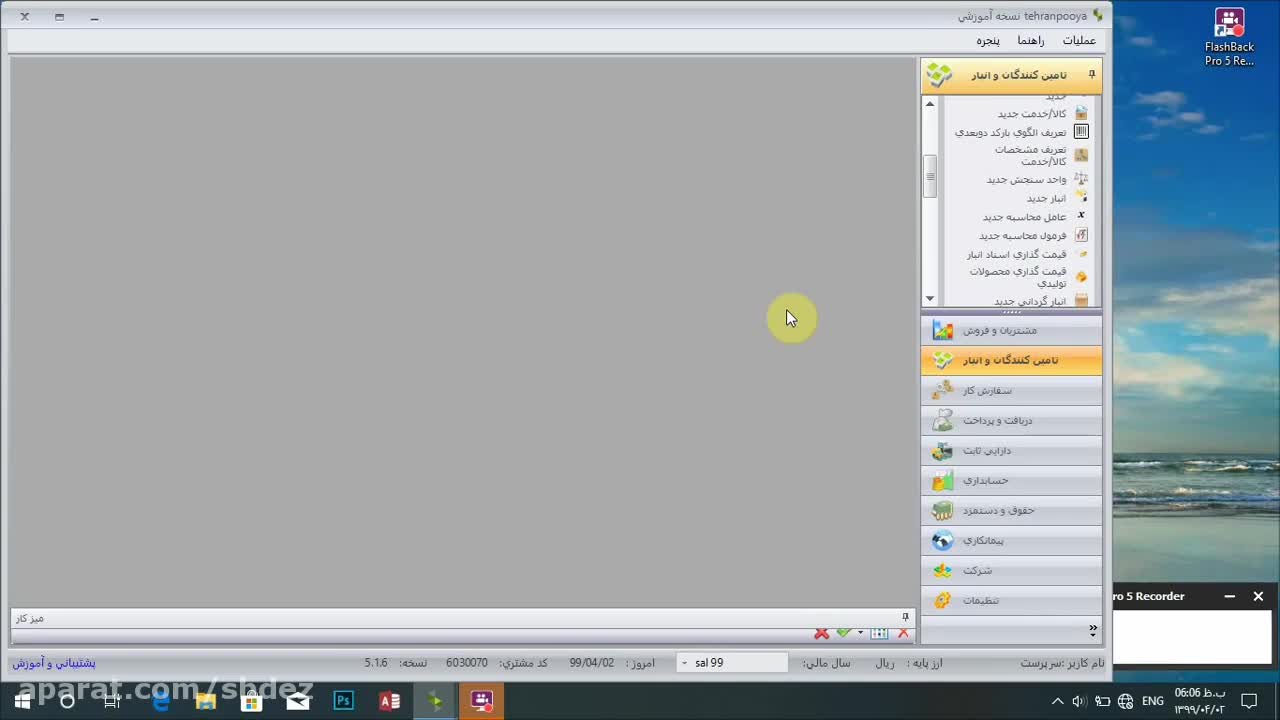Open مشتریان و فروش module
Image resolution: width=1280 pixels, height=720 pixels.
[1011, 330]
